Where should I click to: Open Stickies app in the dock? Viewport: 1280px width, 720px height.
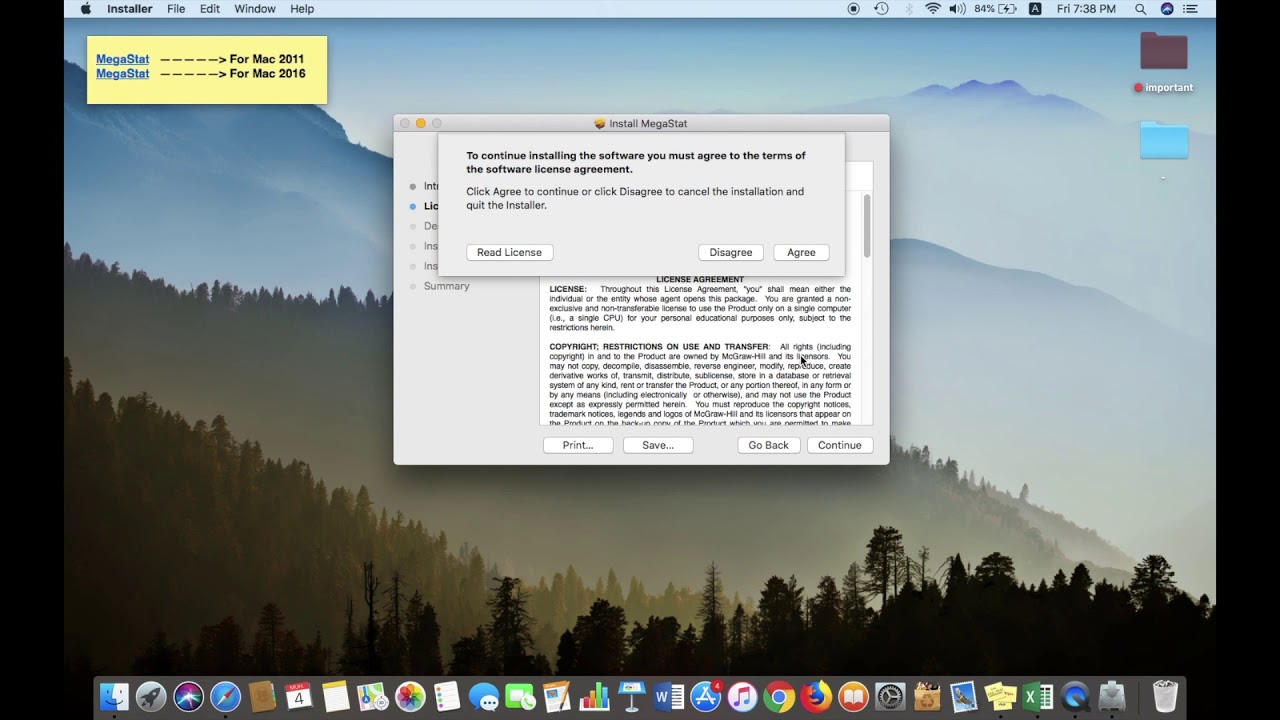coord(1000,696)
